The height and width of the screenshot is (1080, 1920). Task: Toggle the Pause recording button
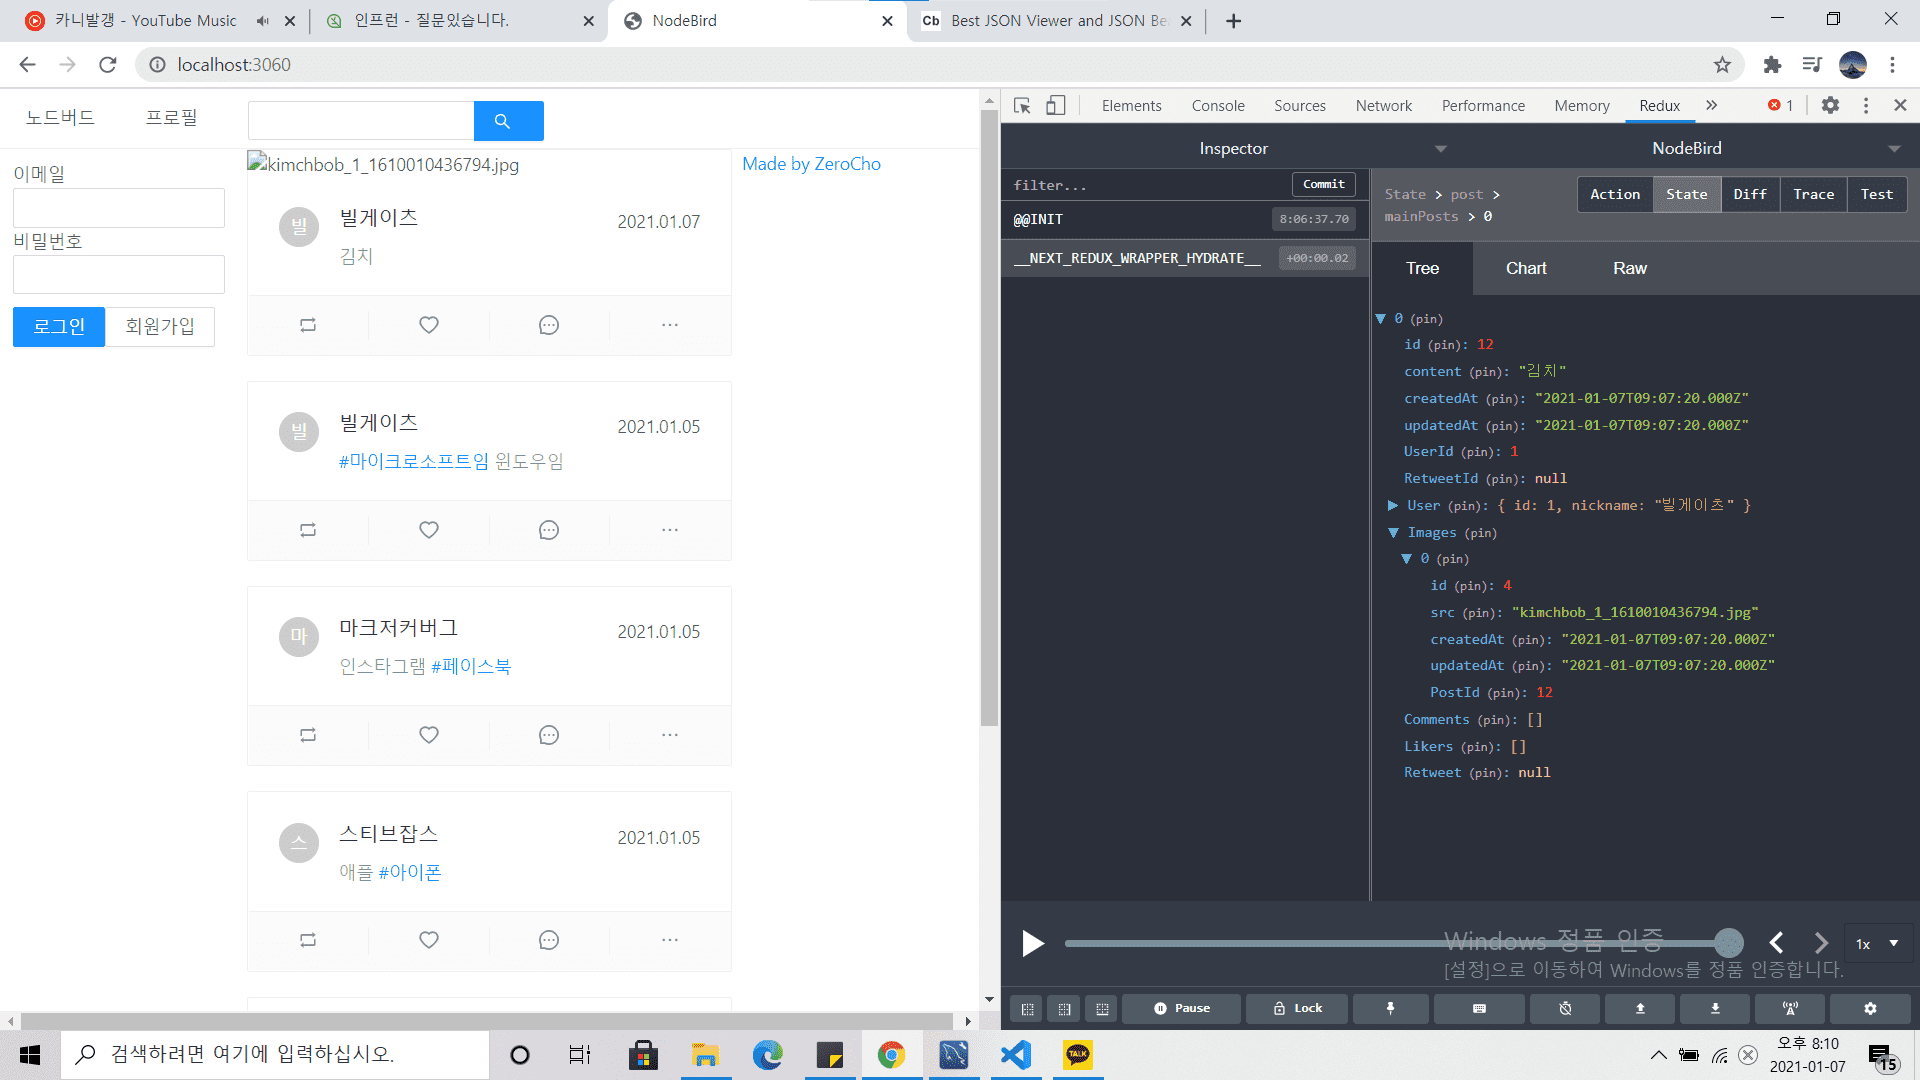coord(1181,1008)
